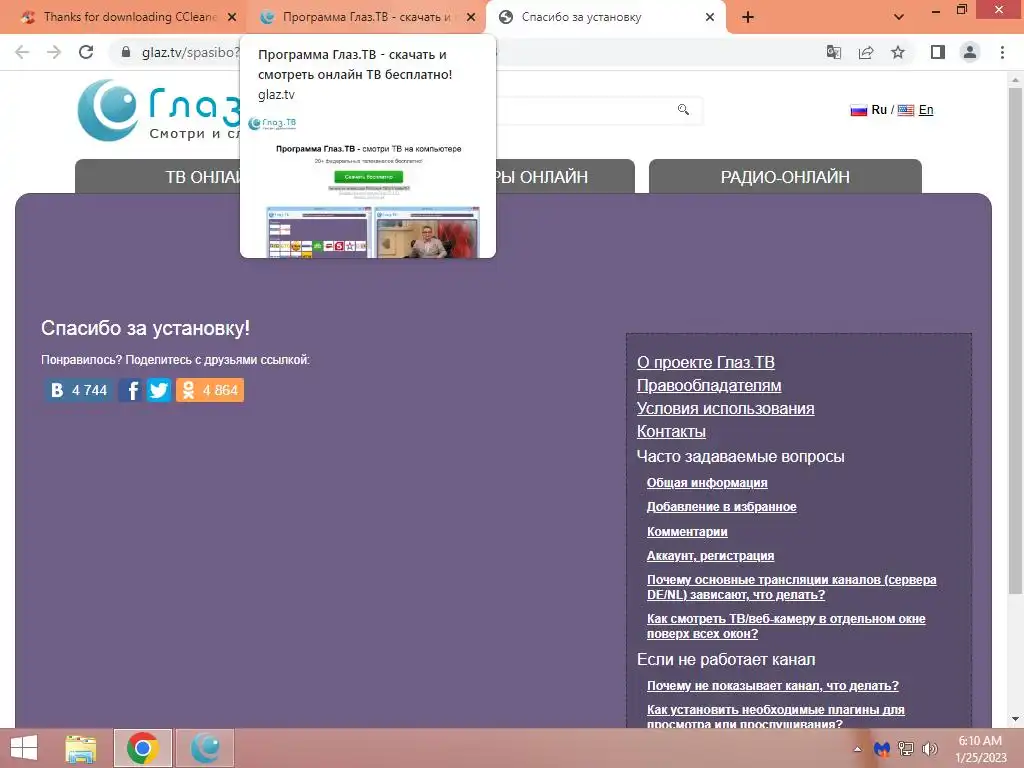Open Почему не показывает канал link
1024x768 pixels.
(x=773, y=686)
